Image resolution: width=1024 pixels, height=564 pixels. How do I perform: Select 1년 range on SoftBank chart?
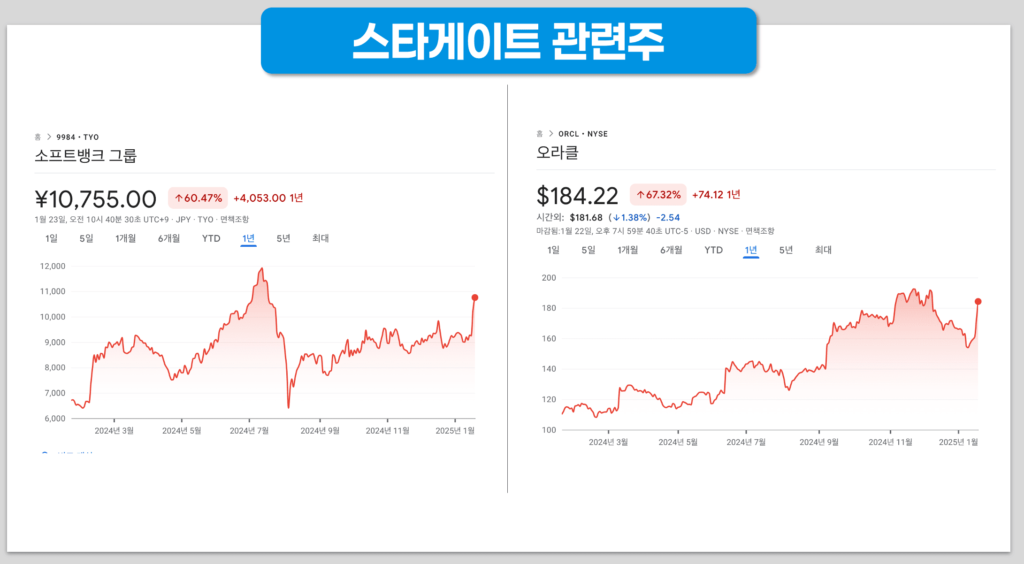point(248,239)
